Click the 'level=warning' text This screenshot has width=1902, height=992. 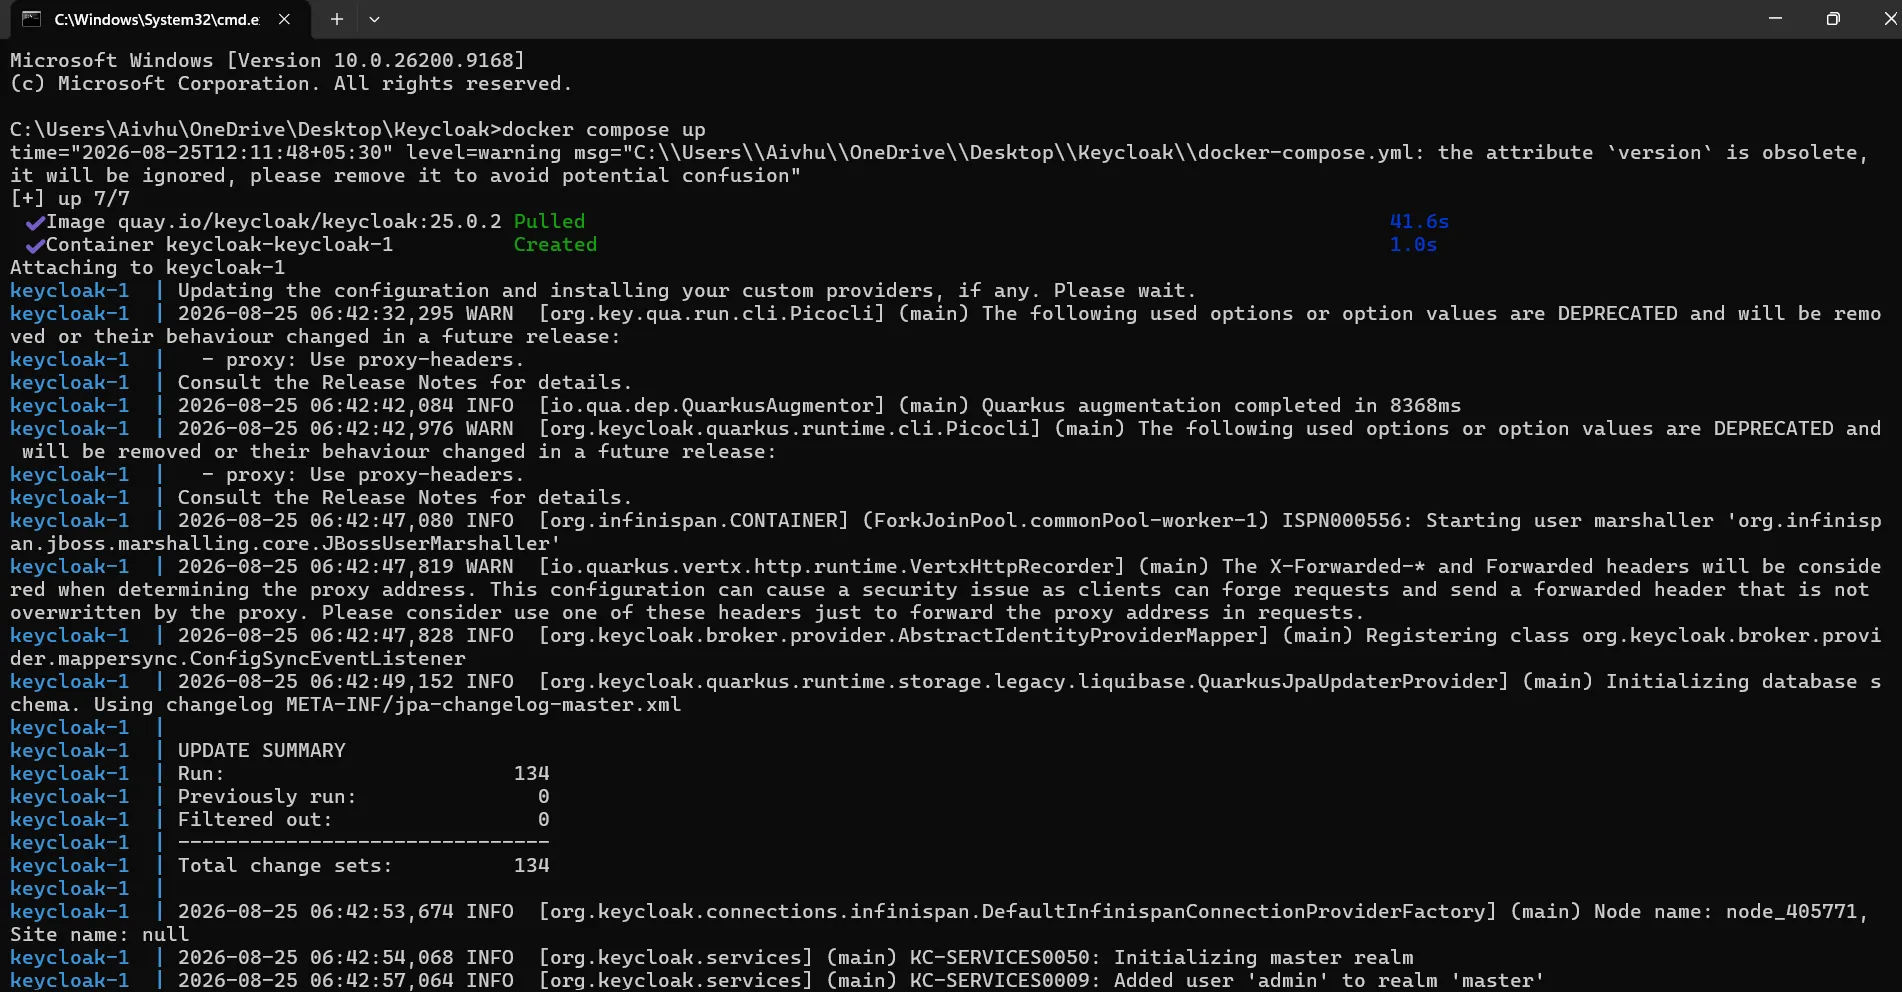483,152
